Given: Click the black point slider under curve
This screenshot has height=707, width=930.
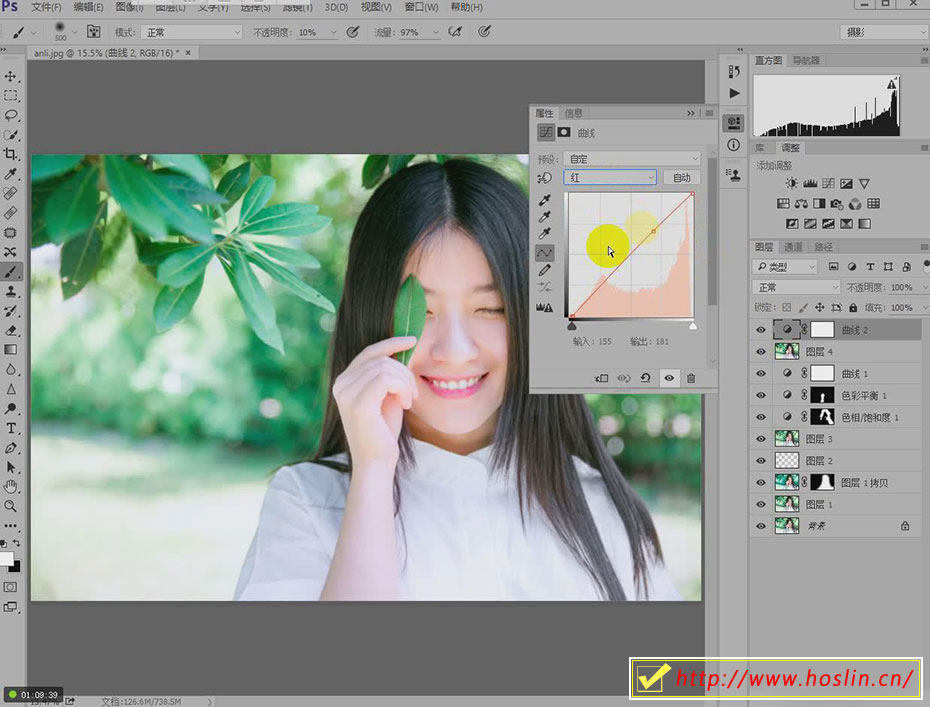Looking at the screenshot, I should pos(572,326).
